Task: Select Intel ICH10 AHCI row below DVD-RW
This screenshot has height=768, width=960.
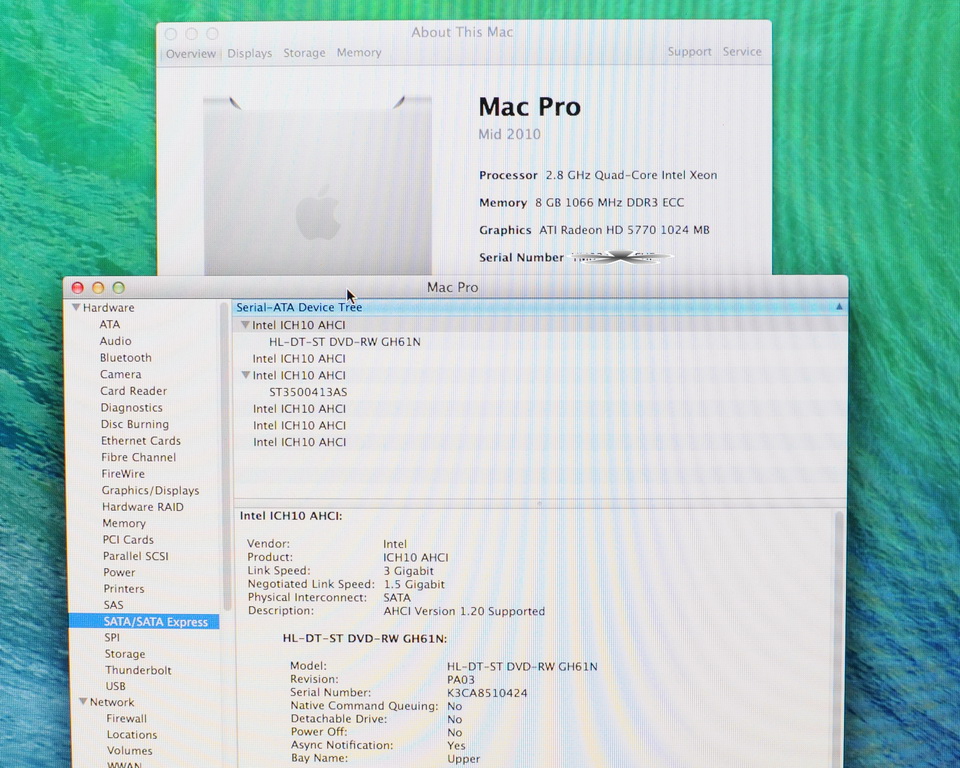Action: pos(299,358)
